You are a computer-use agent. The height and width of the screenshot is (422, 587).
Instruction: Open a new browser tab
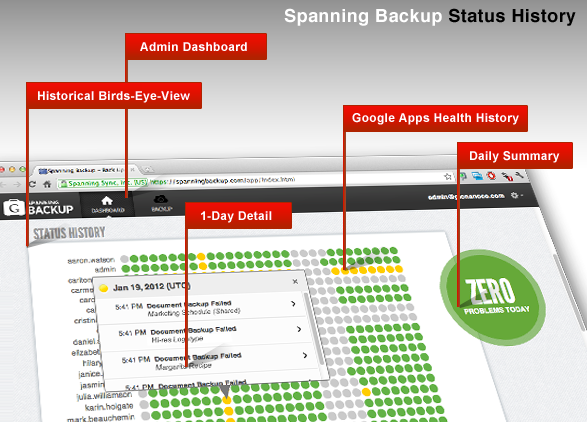pos(148,169)
